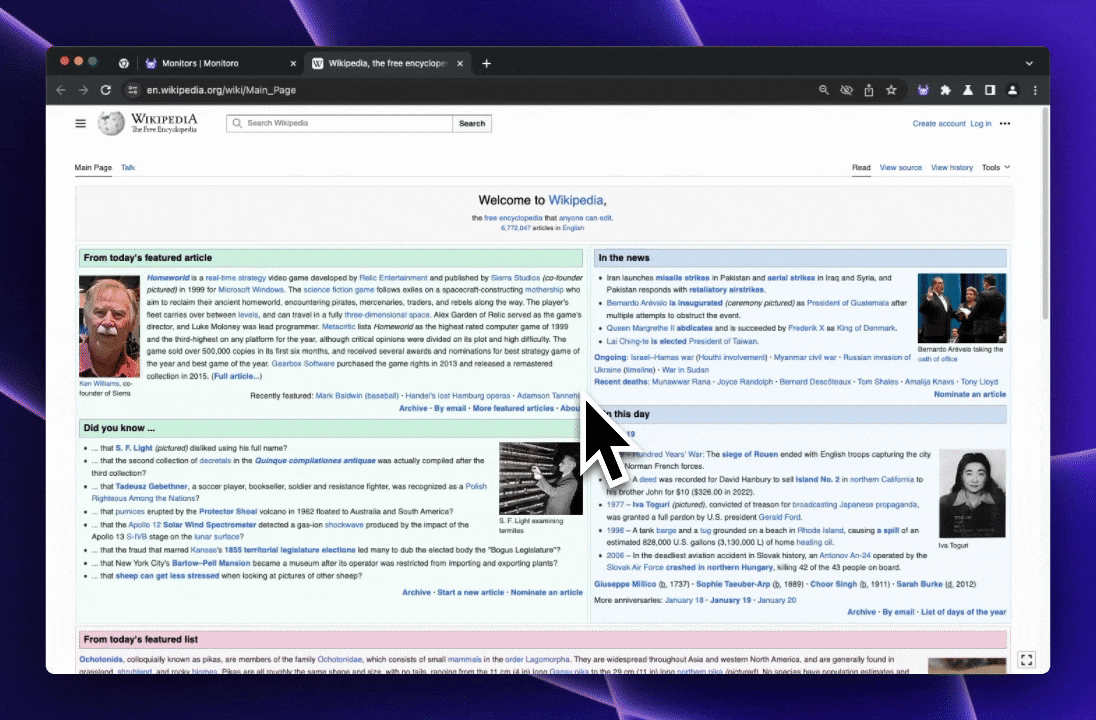Reload the page with the refresh icon
Screen dimensions: 1096x720
click(105, 90)
